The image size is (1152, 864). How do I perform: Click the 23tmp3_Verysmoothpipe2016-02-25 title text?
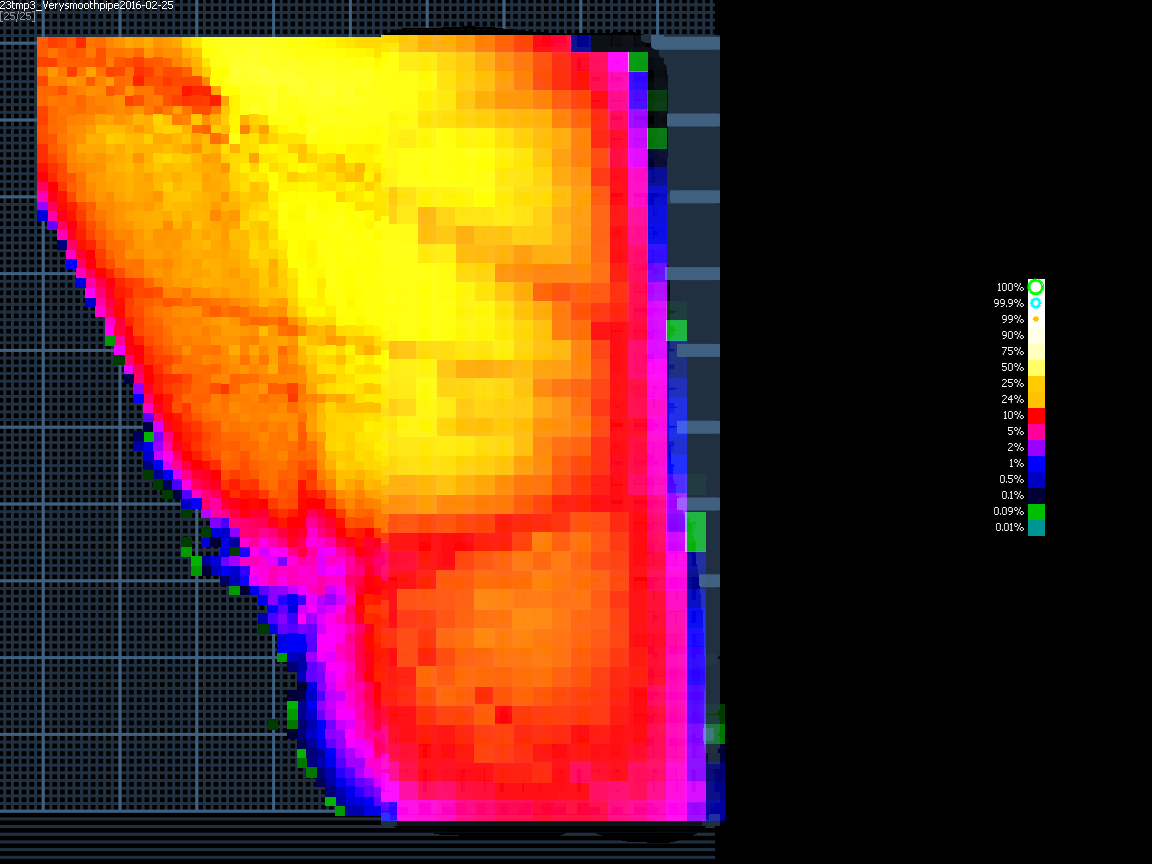(86, 5)
